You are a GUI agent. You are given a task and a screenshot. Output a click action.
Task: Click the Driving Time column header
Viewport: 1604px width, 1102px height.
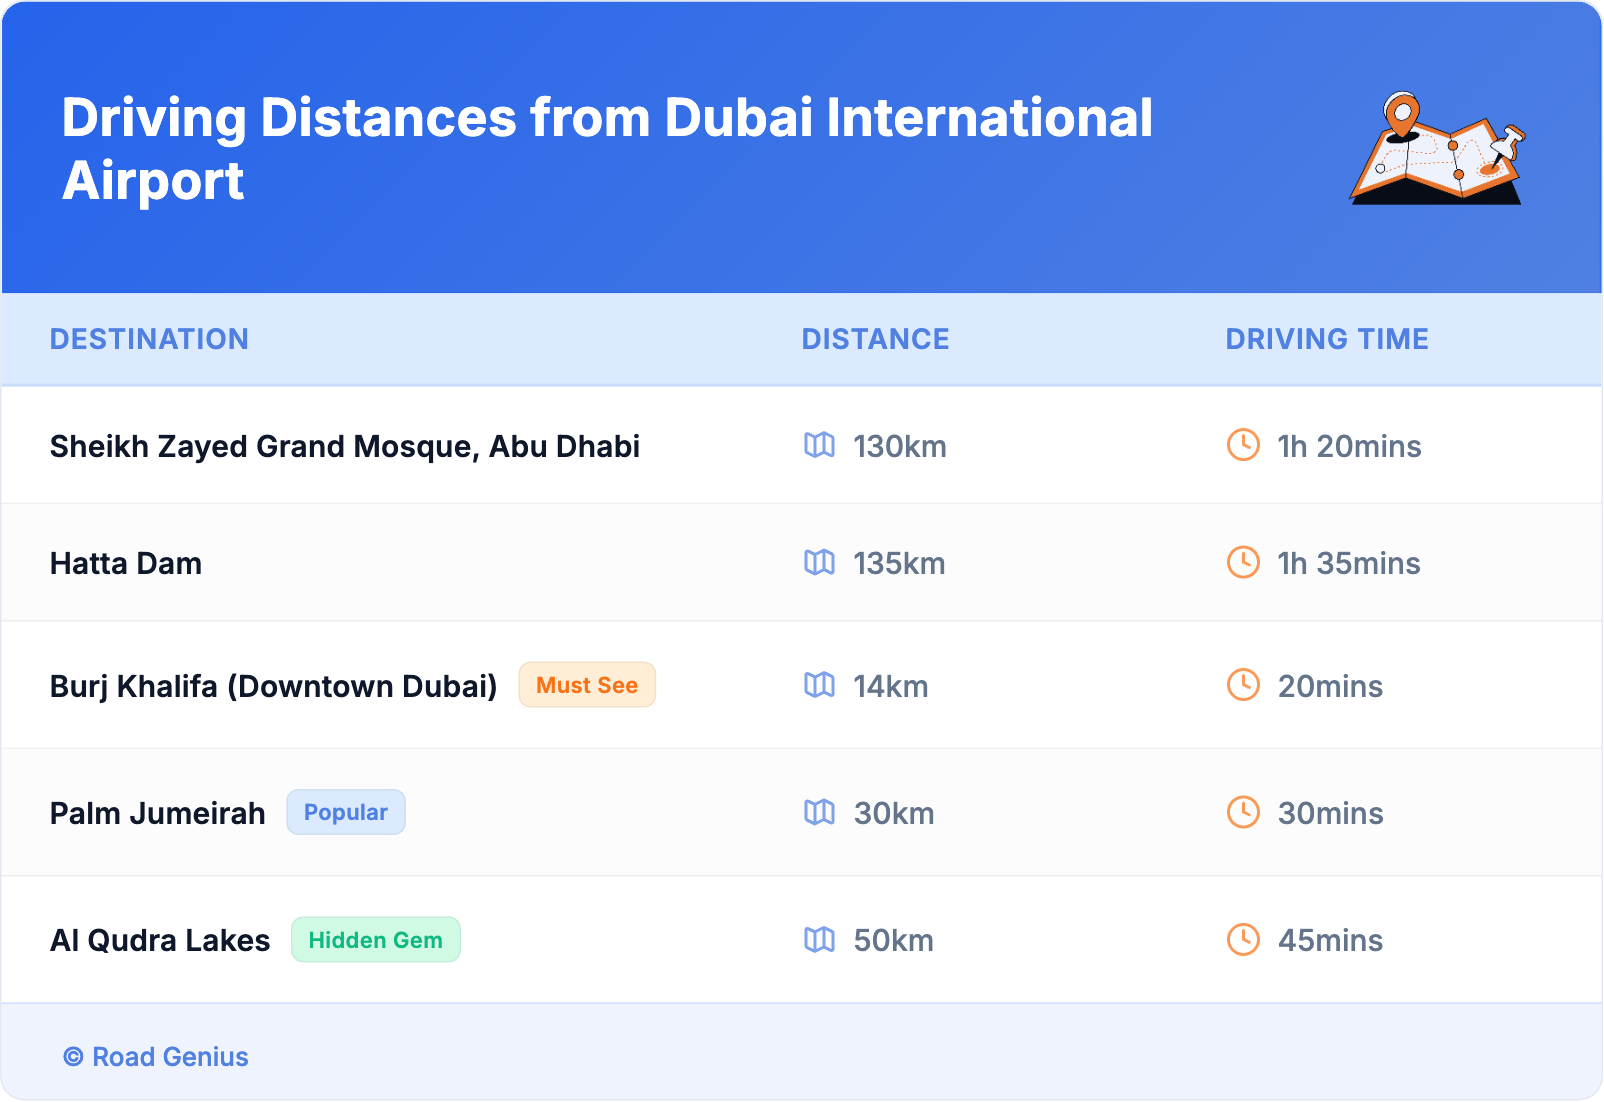(1326, 339)
